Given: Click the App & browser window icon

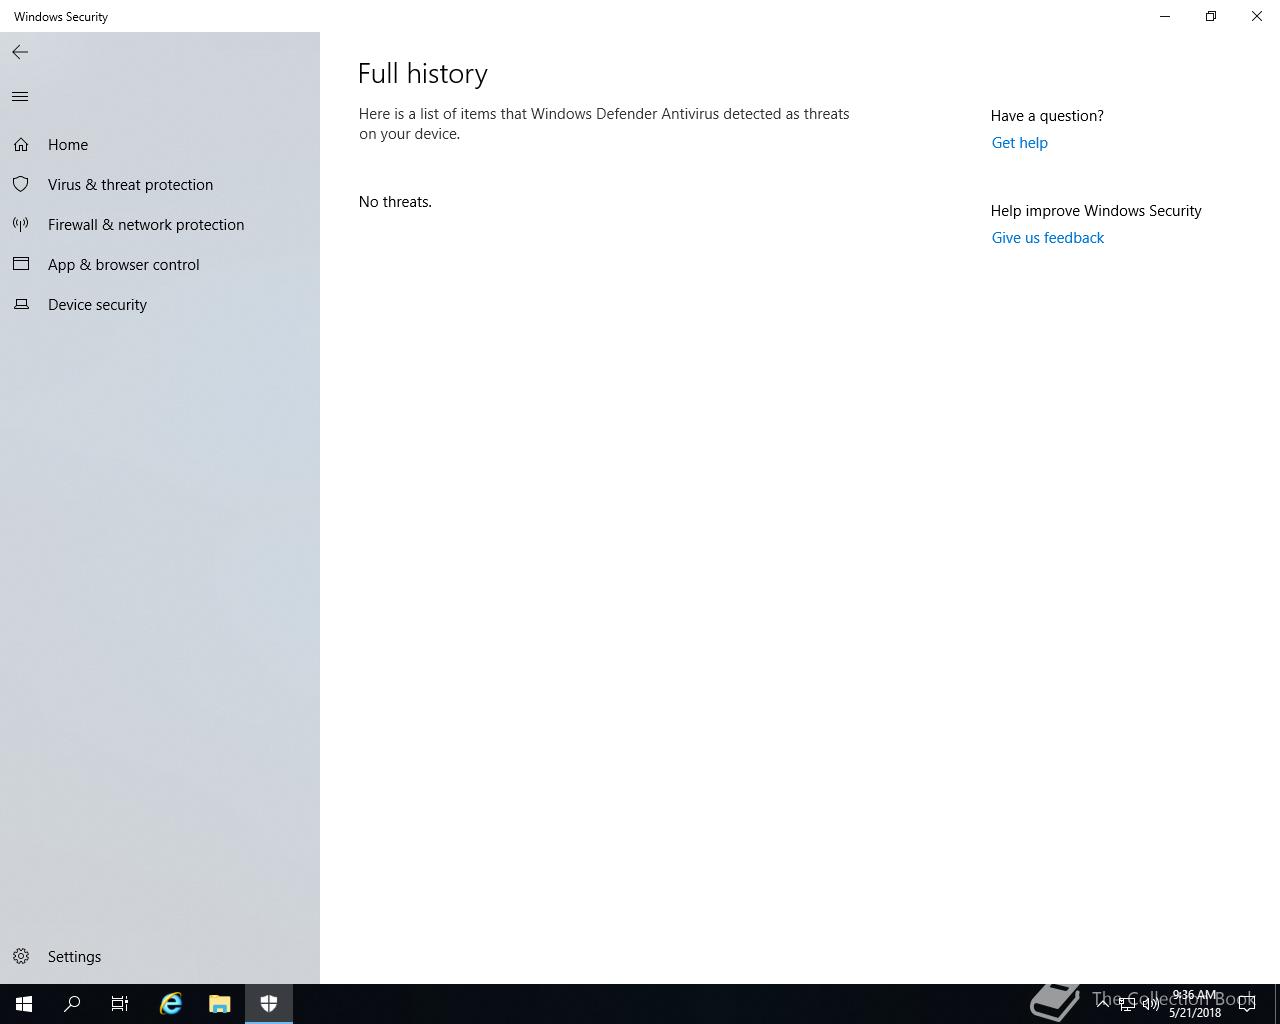Looking at the screenshot, I should [x=21, y=264].
